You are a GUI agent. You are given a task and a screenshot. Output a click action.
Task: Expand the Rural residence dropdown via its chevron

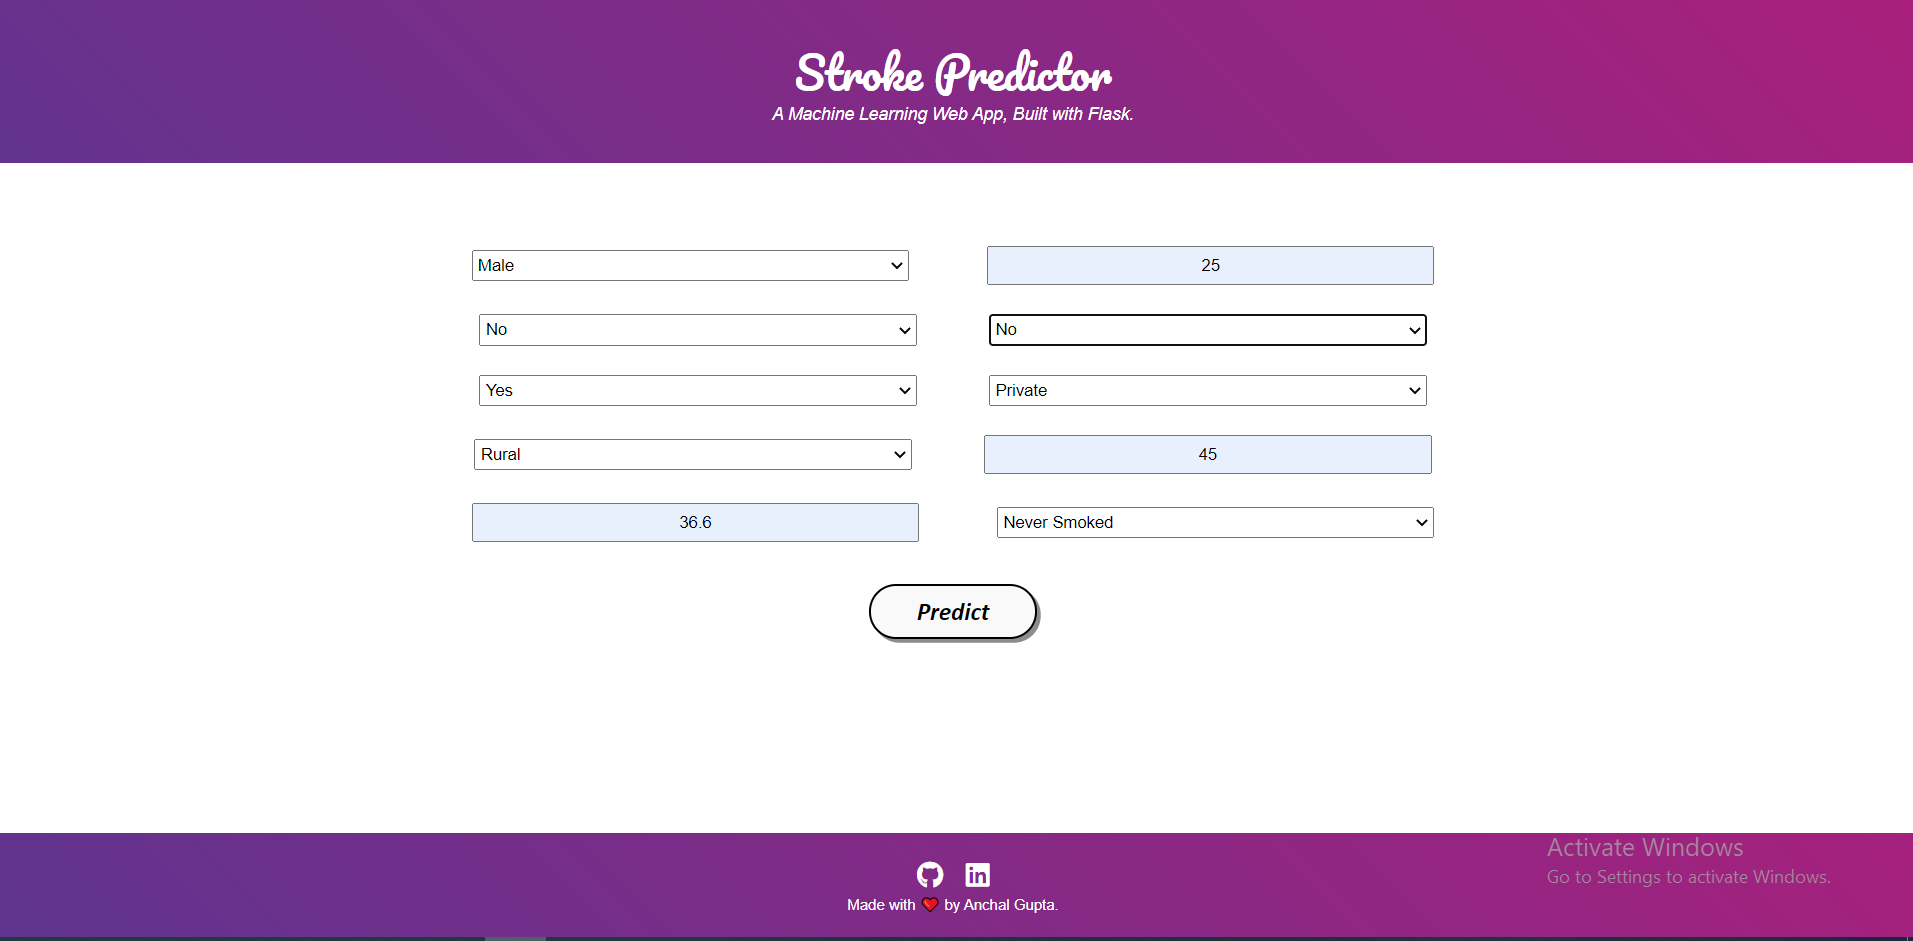click(898, 454)
